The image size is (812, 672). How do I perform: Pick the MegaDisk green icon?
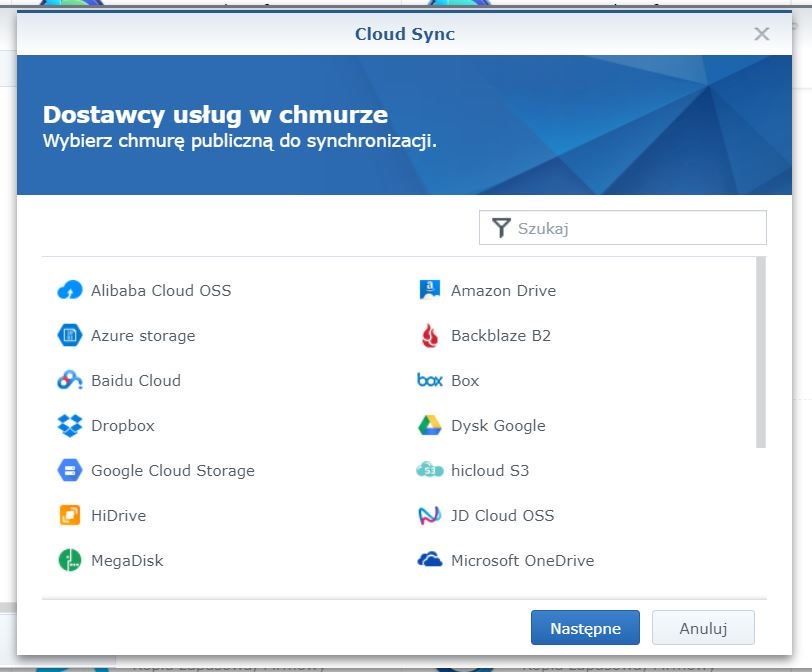click(69, 560)
